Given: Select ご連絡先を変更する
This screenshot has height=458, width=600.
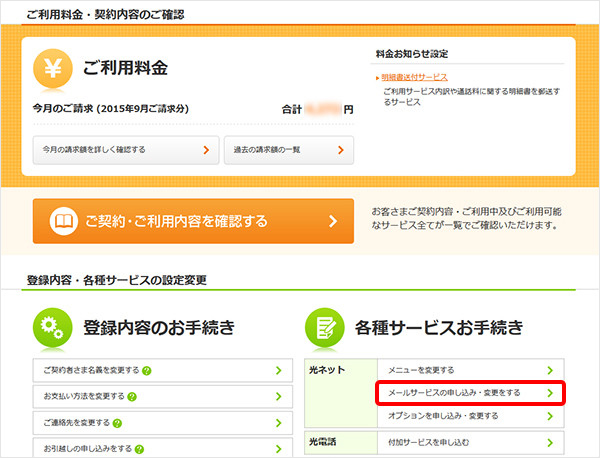Looking at the screenshot, I should (163, 423).
